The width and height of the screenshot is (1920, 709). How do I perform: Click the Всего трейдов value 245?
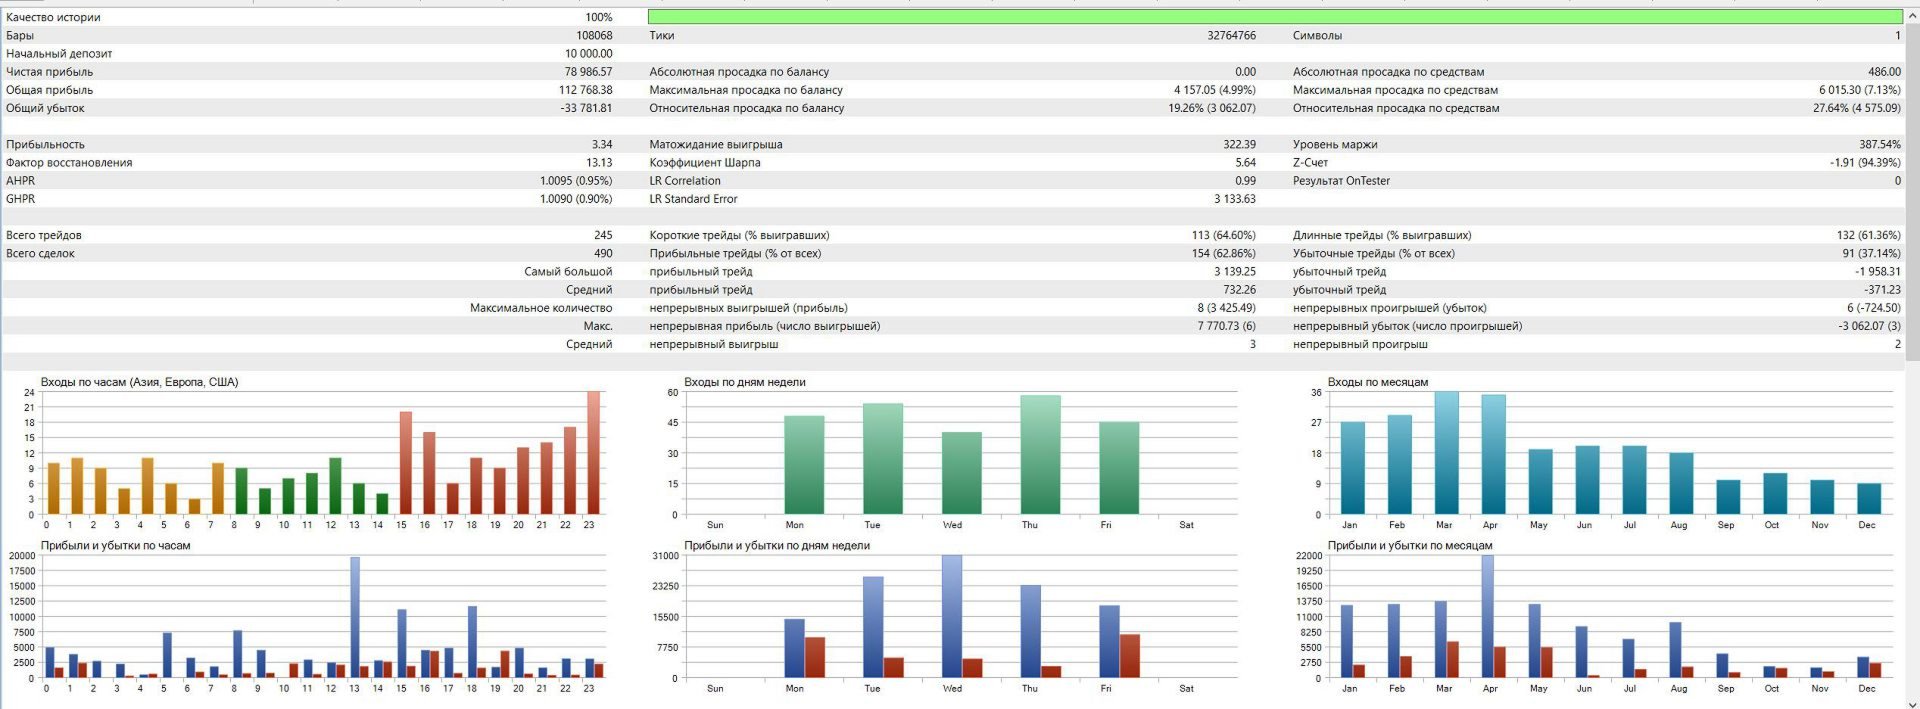pyautogui.click(x=603, y=235)
